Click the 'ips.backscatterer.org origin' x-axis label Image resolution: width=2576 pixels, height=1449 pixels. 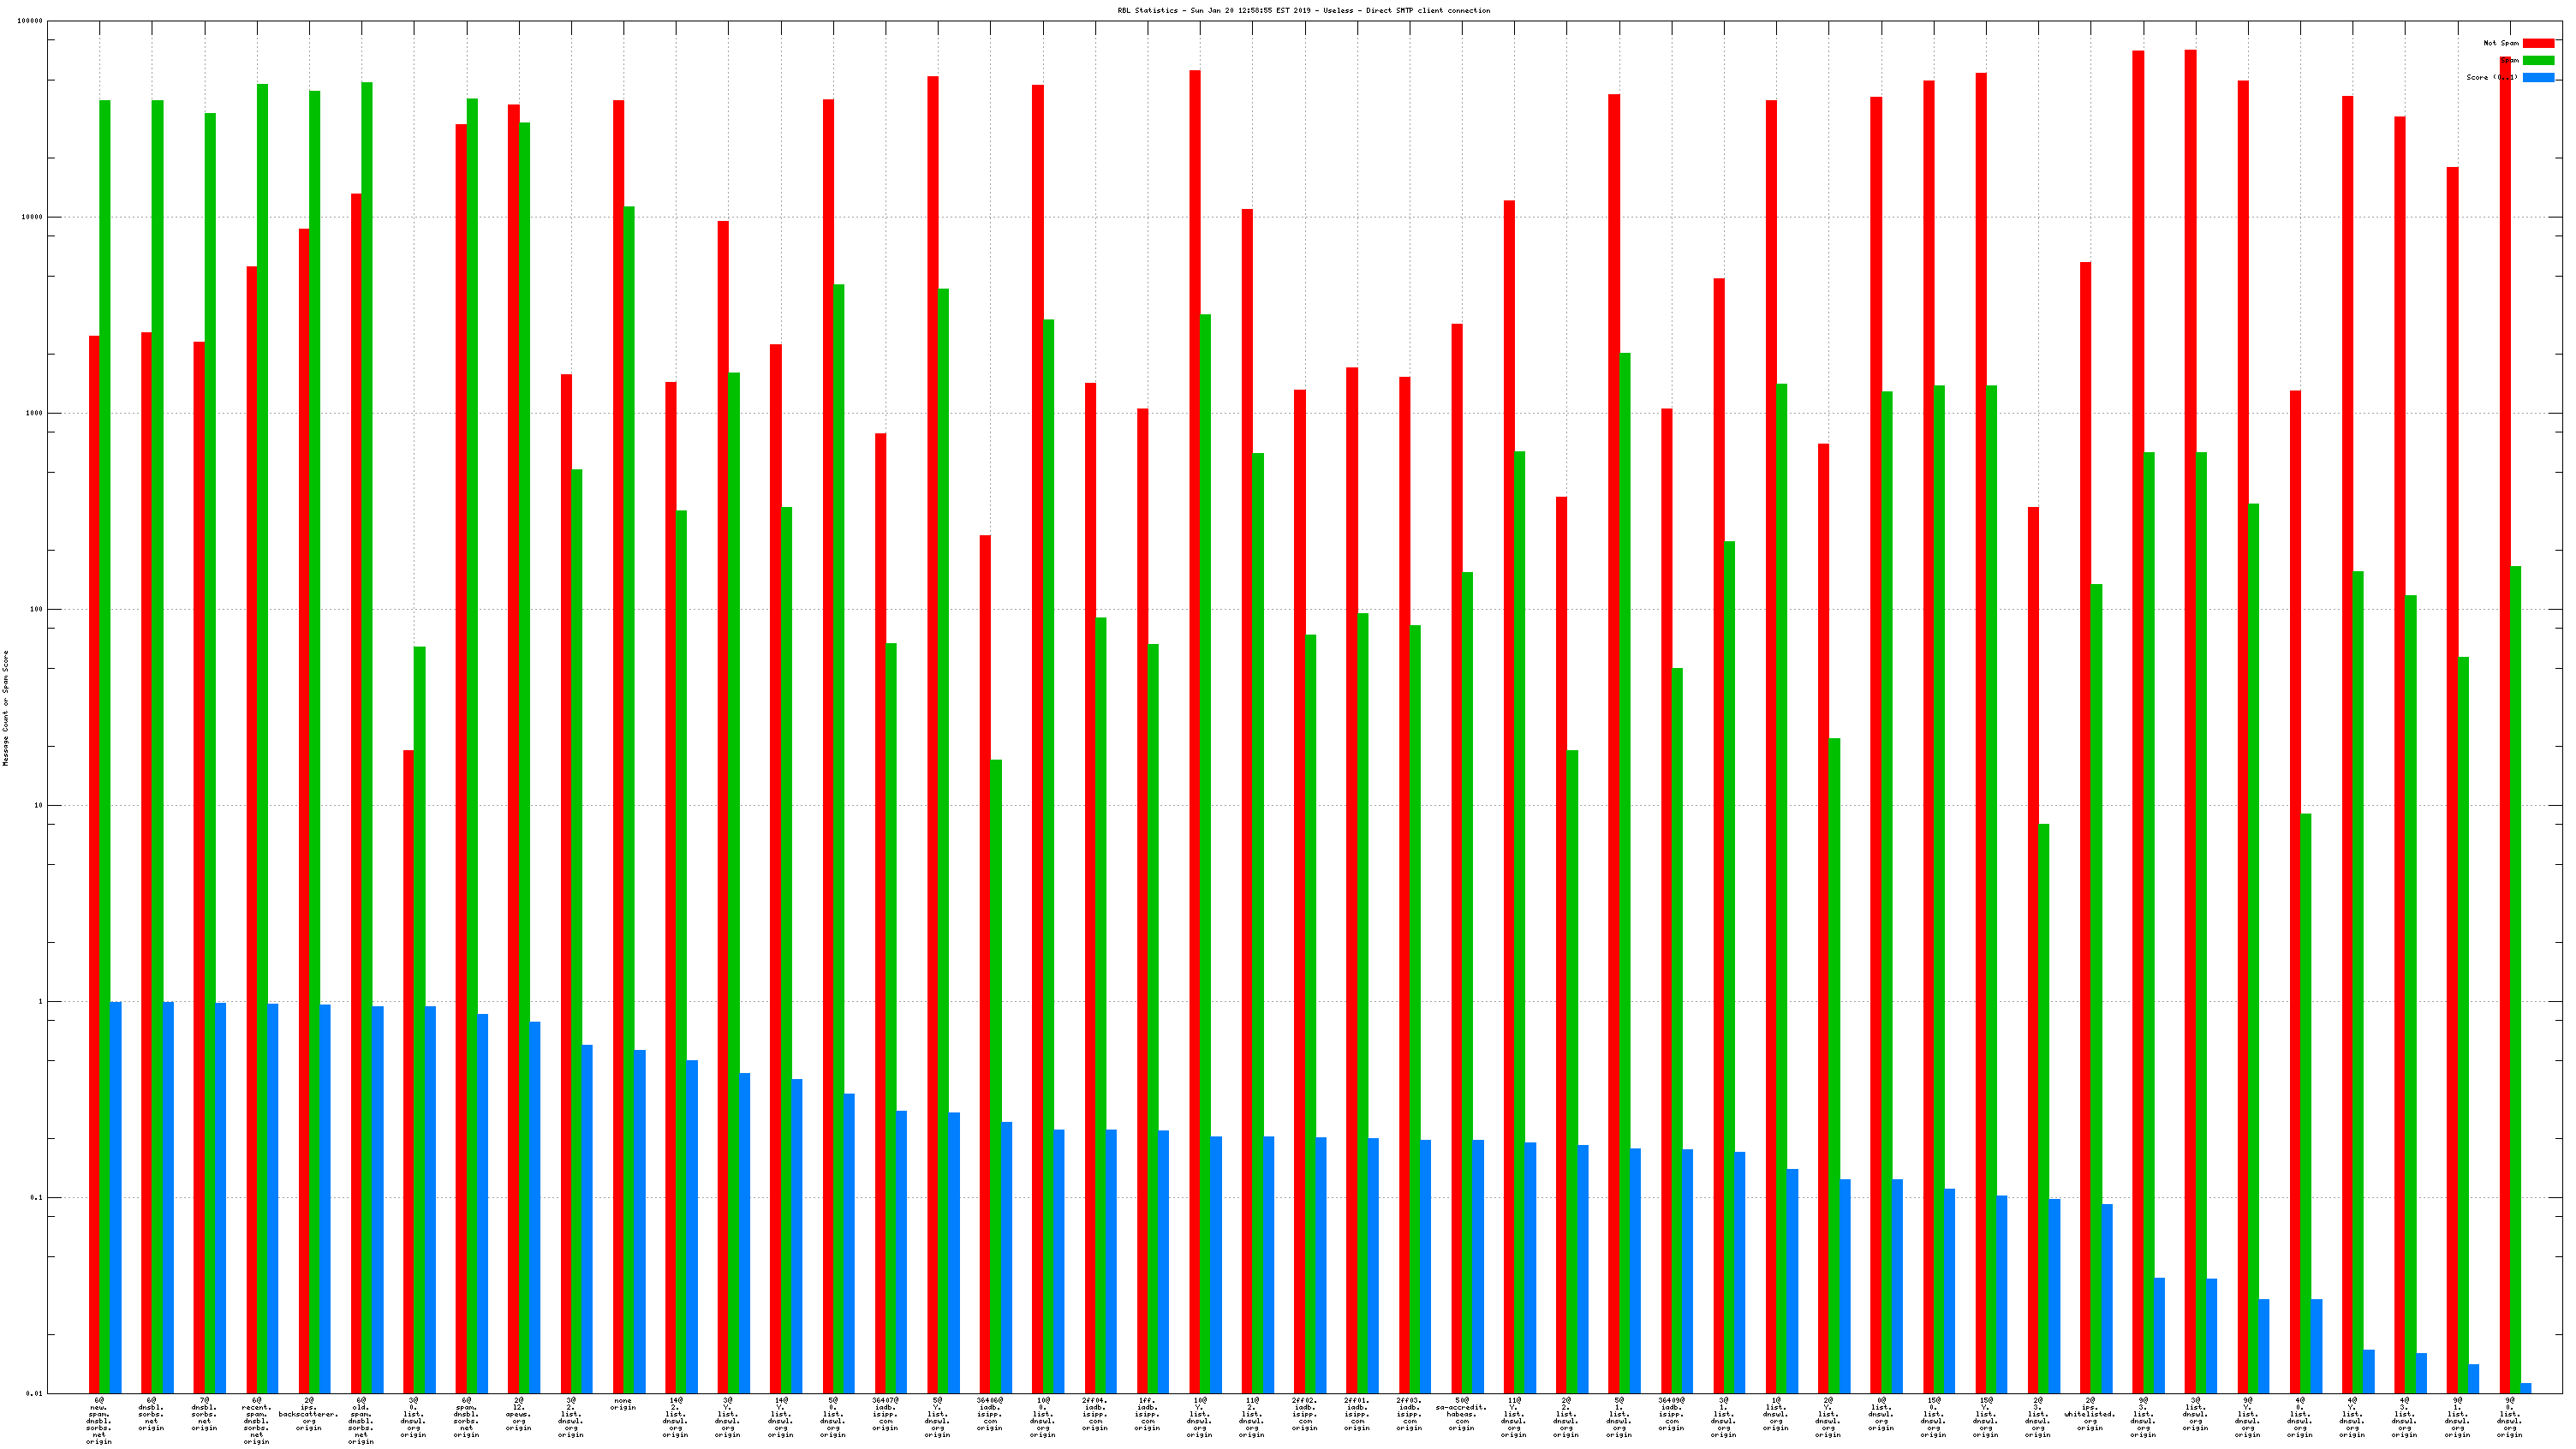coord(309,1414)
